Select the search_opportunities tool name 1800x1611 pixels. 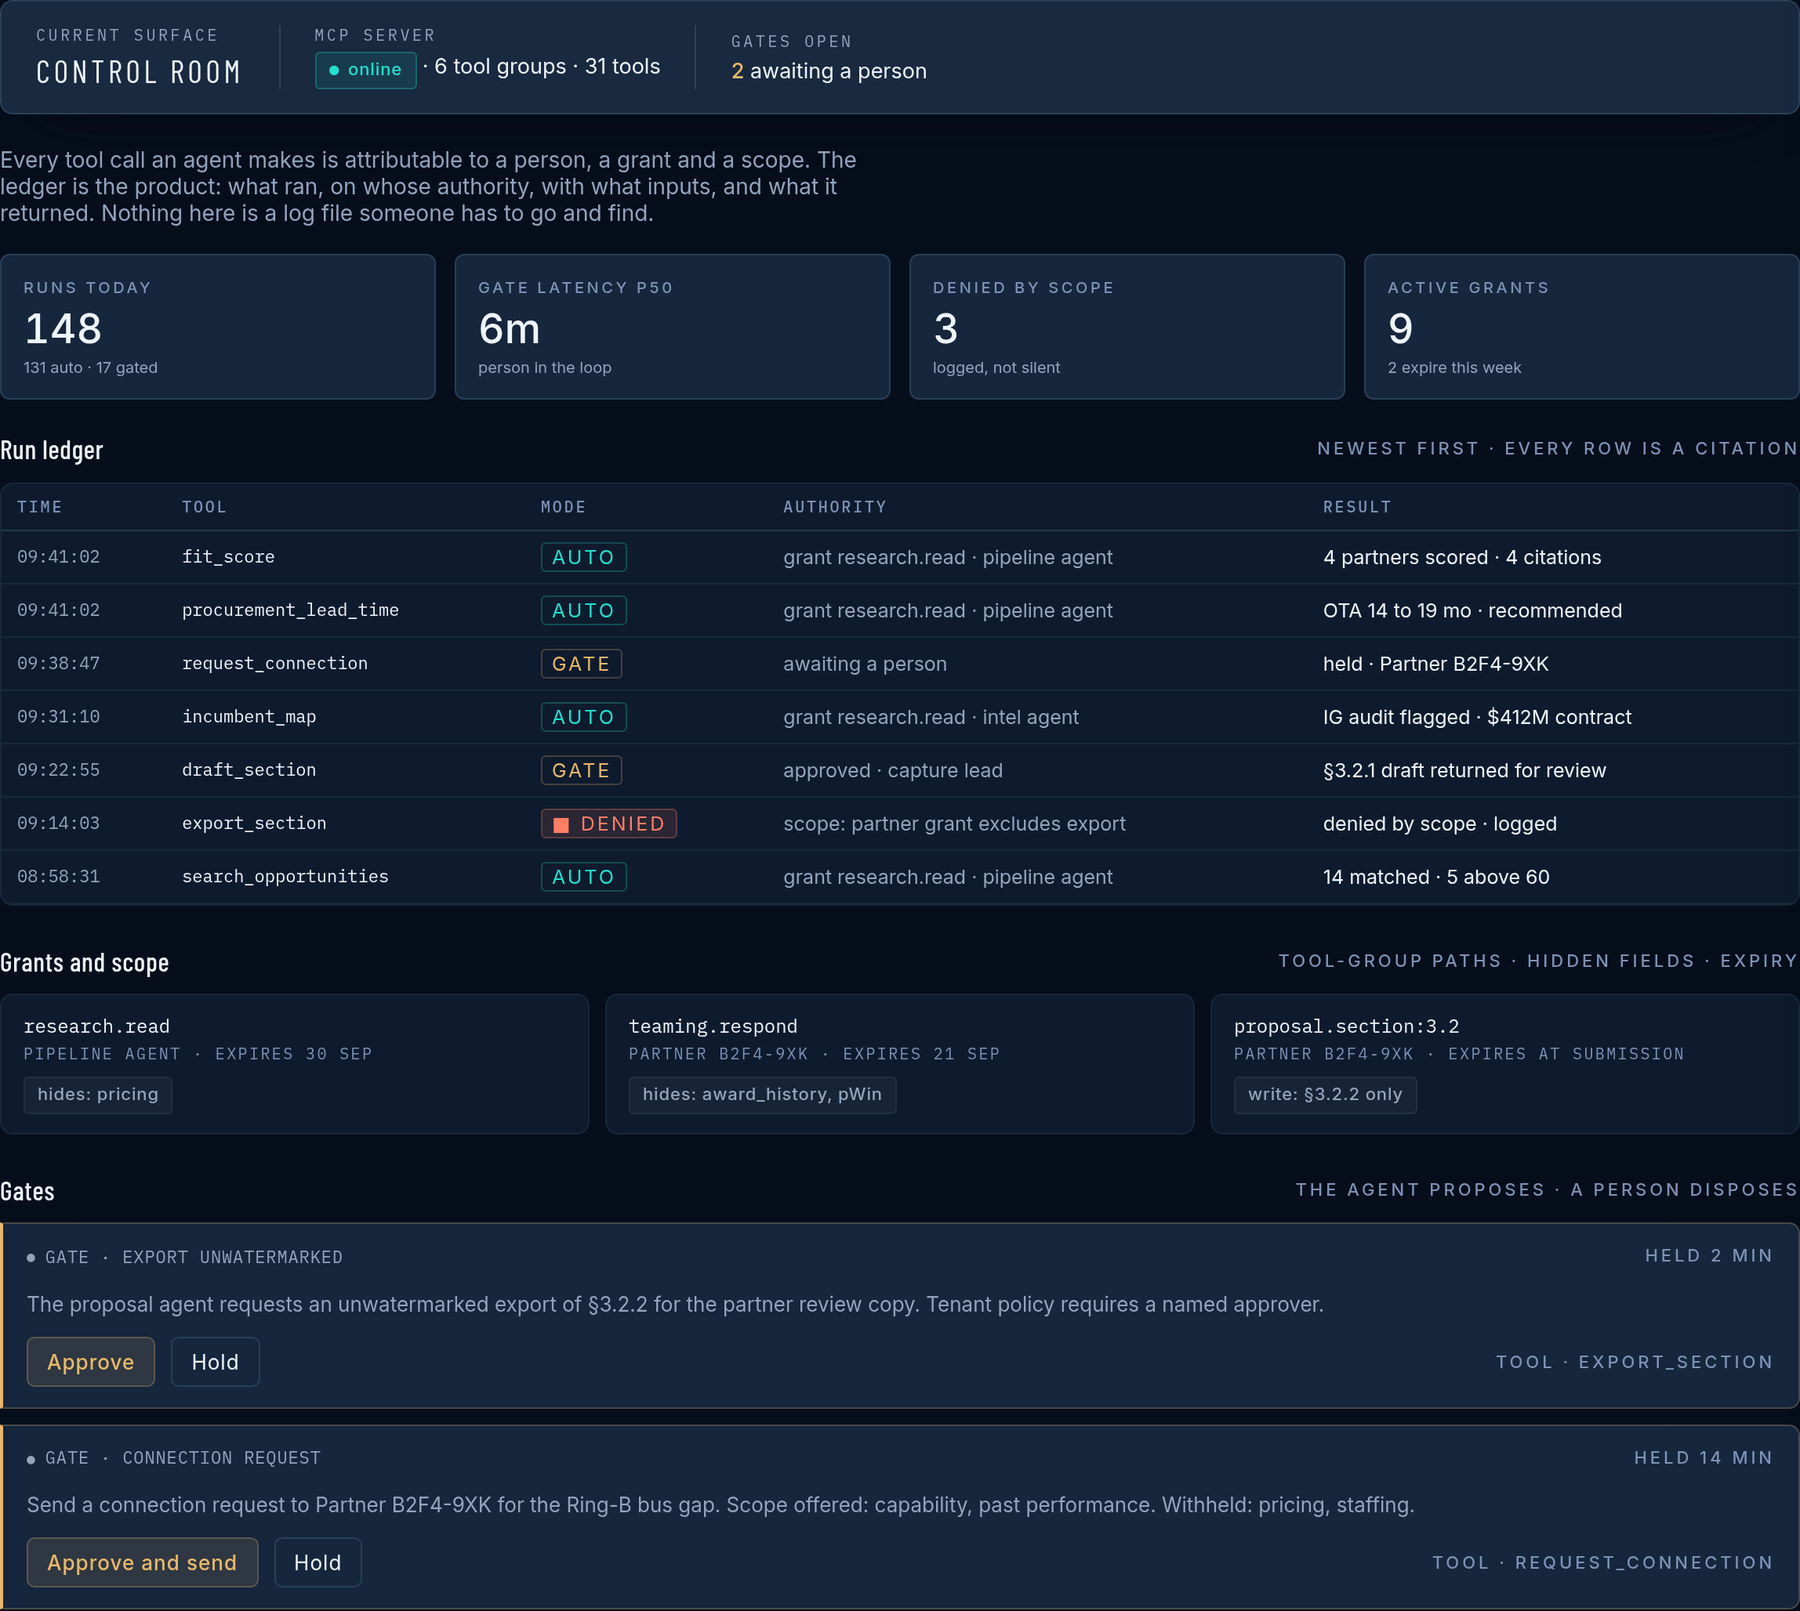click(285, 876)
